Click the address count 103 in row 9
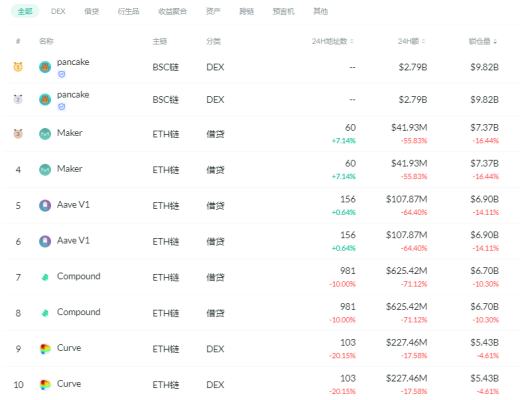This screenshot has width=520, height=400. click(x=348, y=343)
